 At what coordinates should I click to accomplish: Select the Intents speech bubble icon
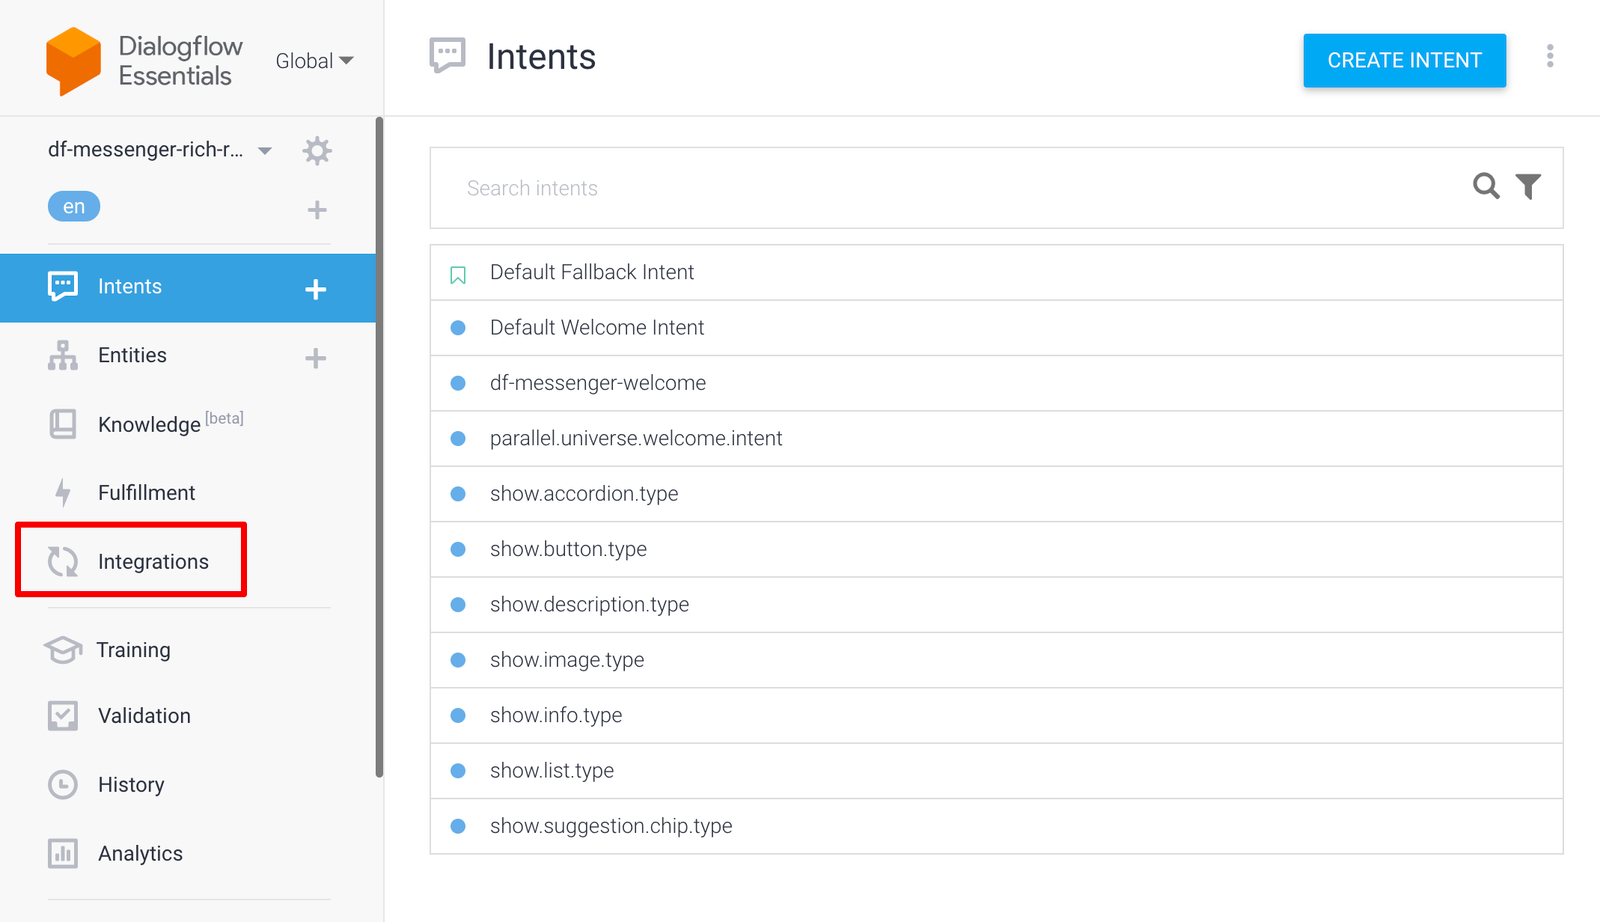(x=62, y=286)
